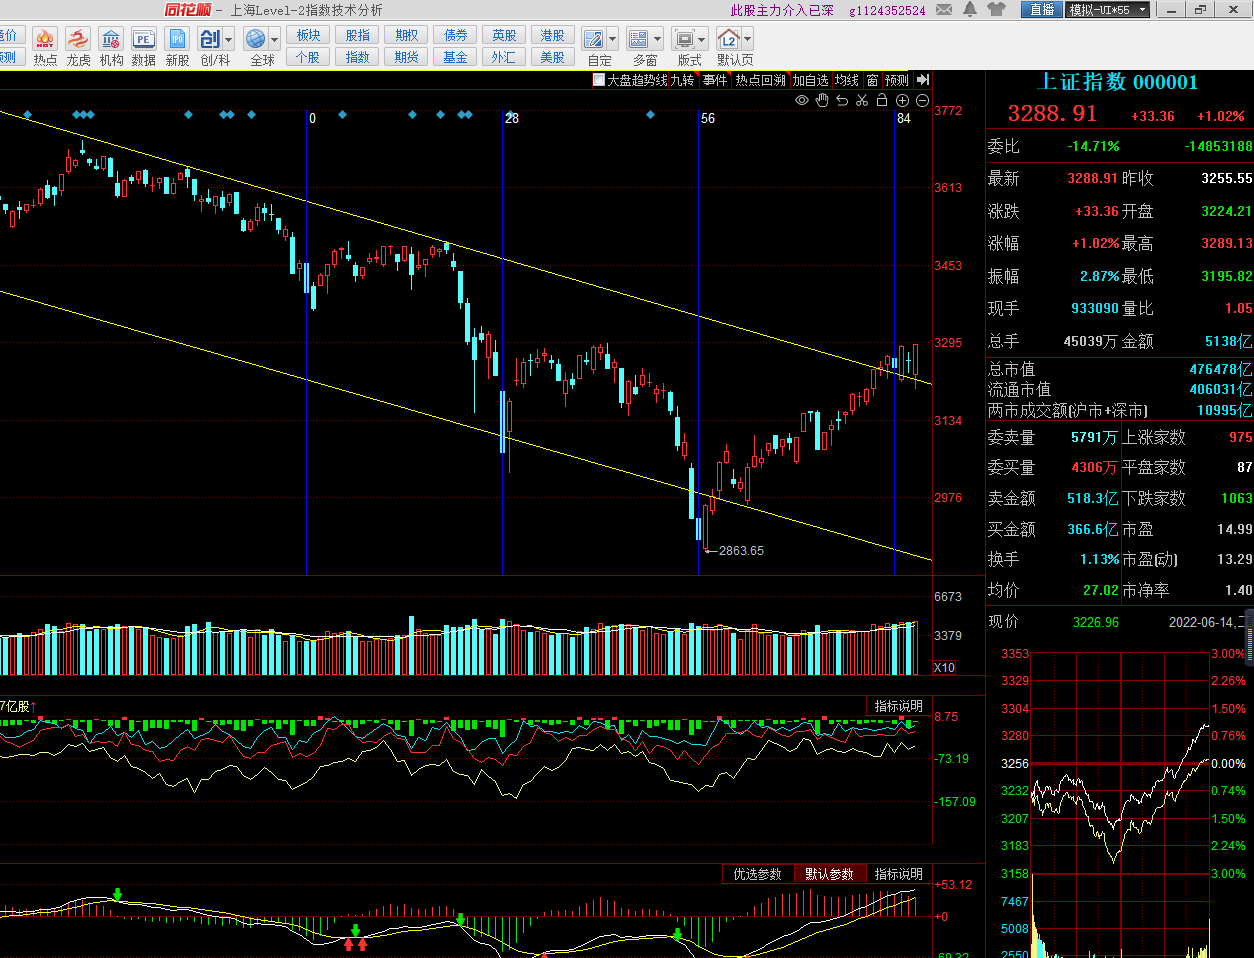Screen dimensions: 1254x958
Task: Open the 多窗 multi-window icon
Action: [639, 39]
